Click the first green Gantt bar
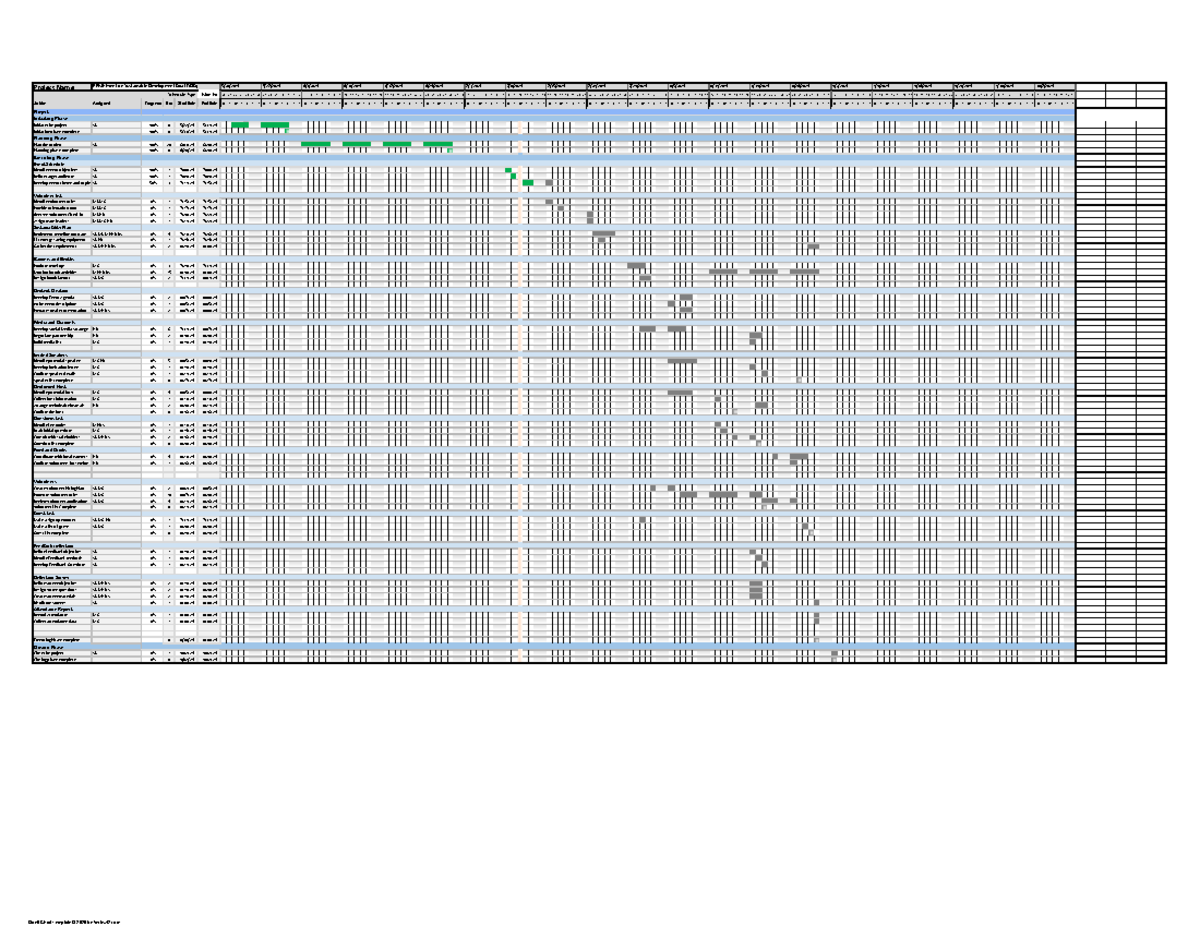 (238, 124)
